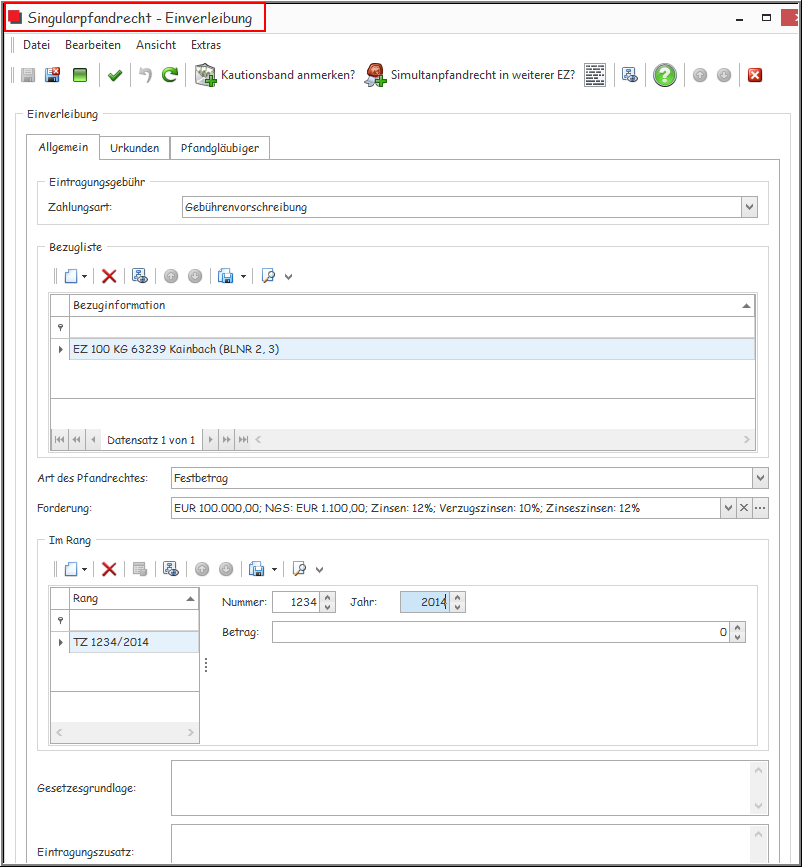
Task: Open the Bearbeiten menu
Action: coord(93,45)
